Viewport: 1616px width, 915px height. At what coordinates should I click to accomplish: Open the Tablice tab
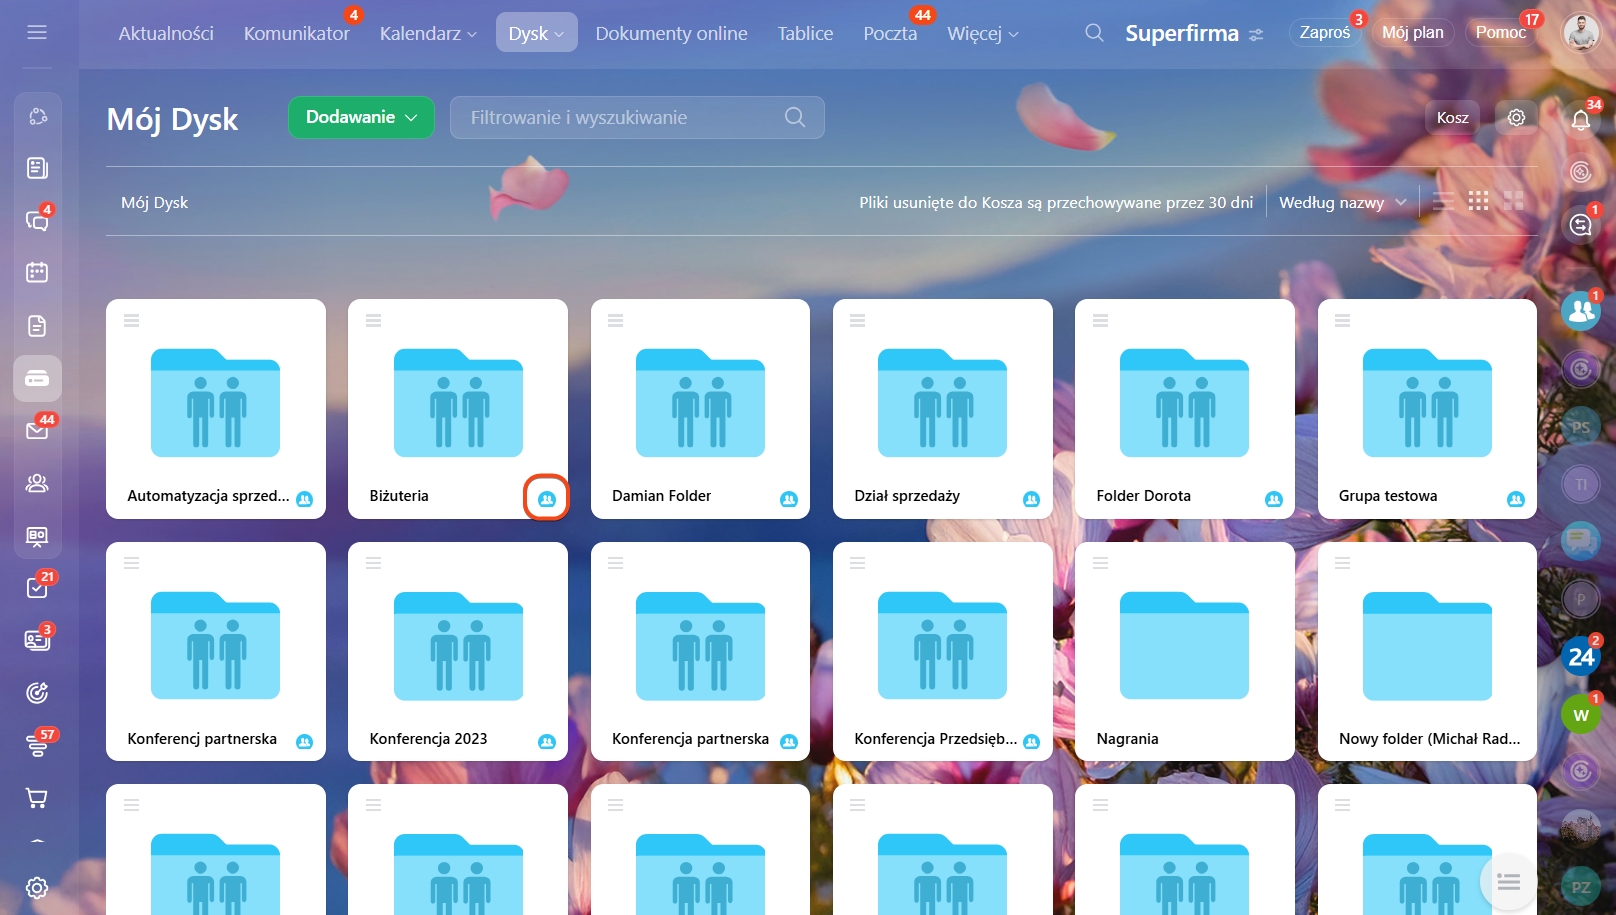pyautogui.click(x=805, y=33)
